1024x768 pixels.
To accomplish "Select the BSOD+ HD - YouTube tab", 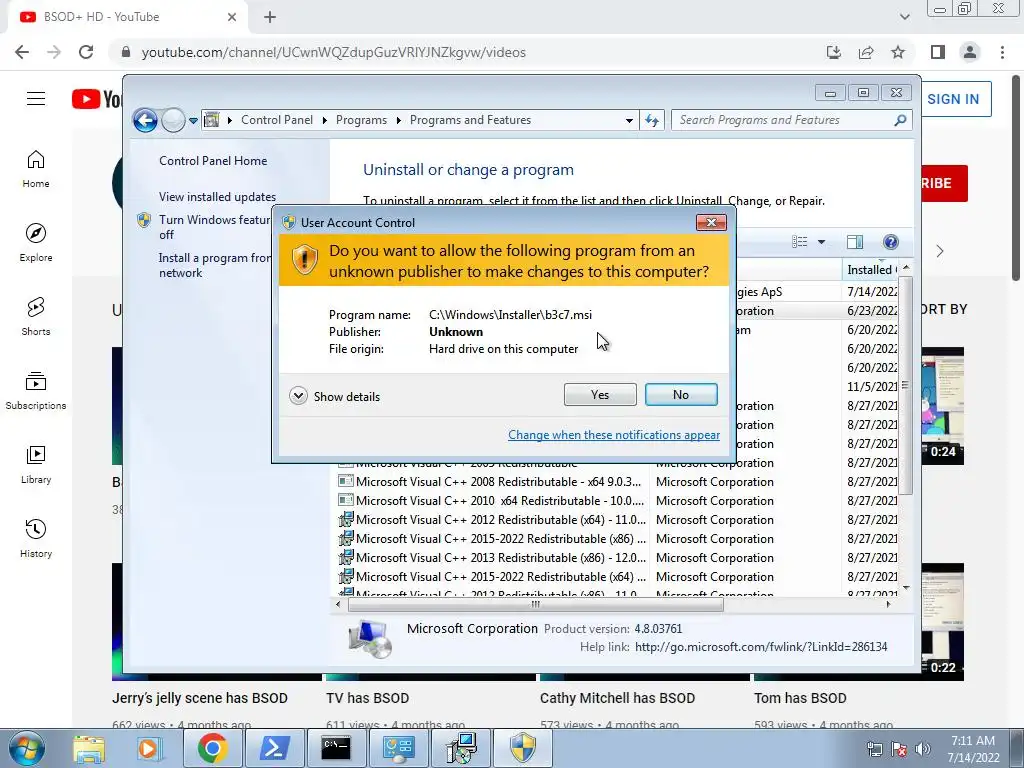I will 127,17.
